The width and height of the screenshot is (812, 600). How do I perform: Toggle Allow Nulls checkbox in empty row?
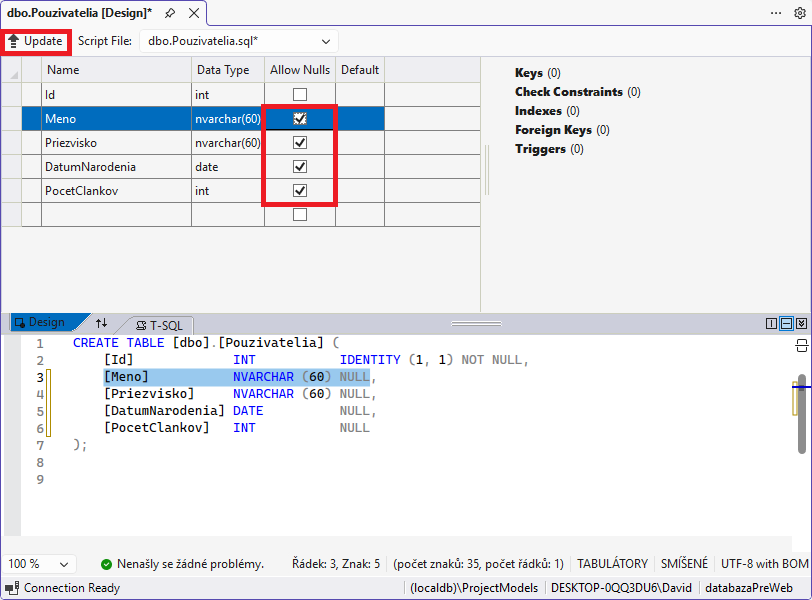(x=300, y=214)
